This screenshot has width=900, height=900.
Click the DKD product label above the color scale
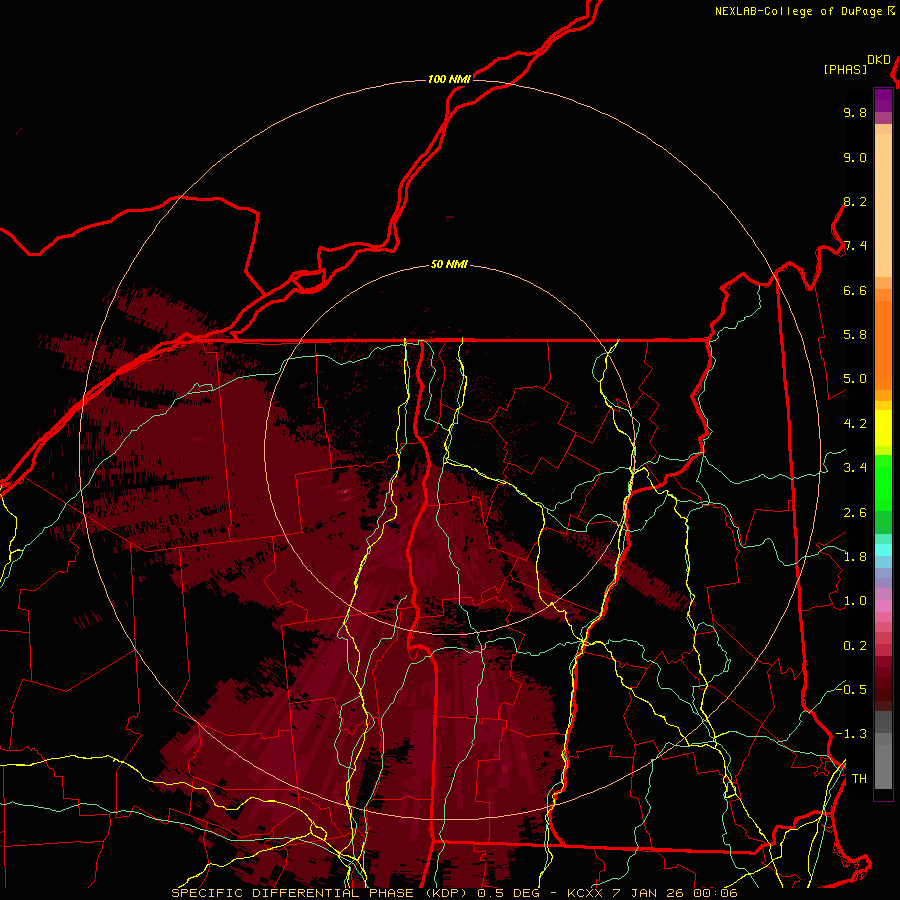tap(879, 60)
